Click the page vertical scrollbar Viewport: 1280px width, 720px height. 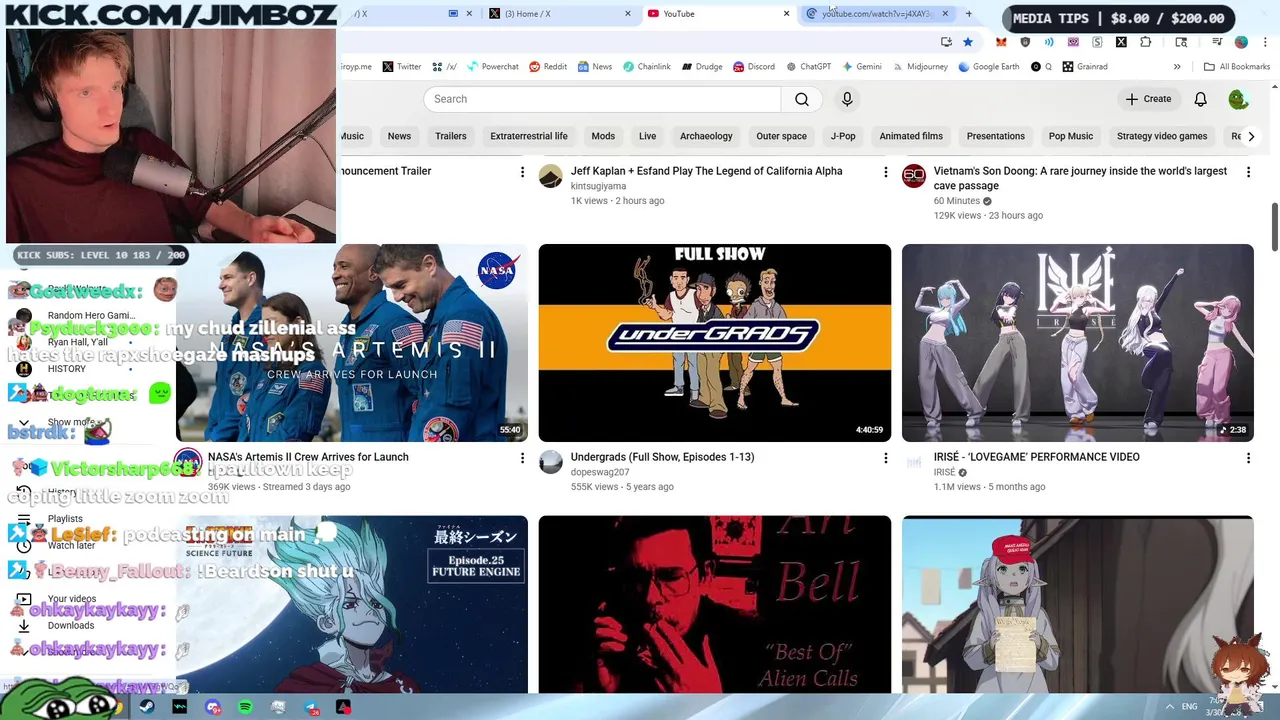click(1274, 226)
